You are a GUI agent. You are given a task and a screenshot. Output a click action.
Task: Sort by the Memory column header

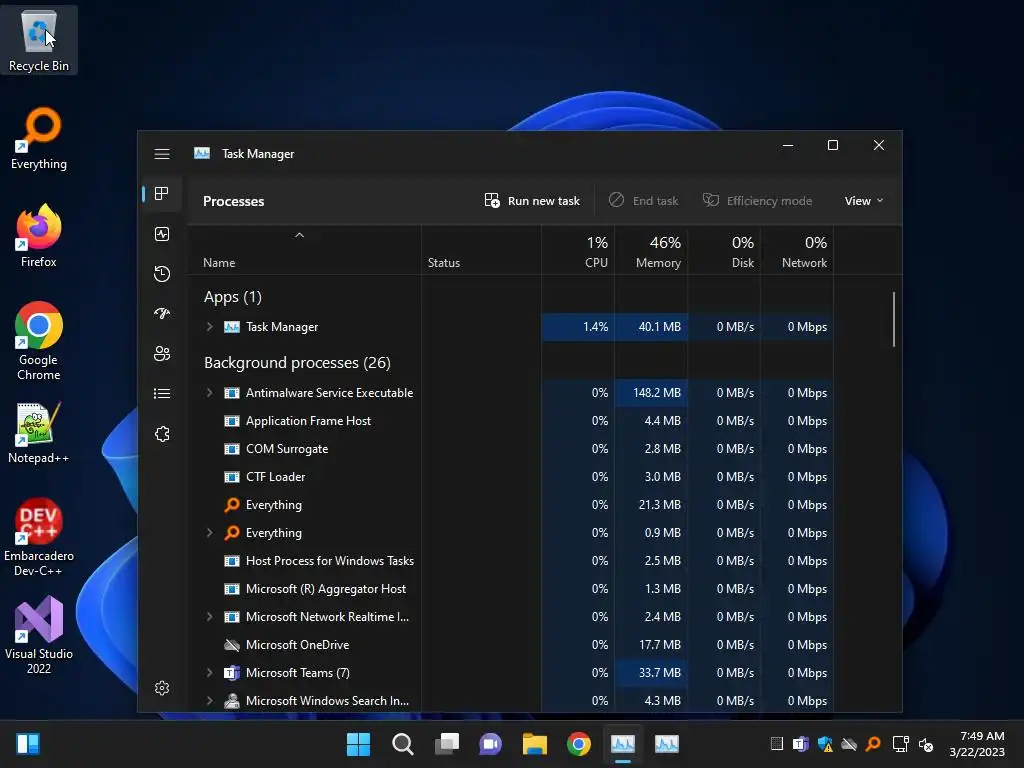coord(651,250)
